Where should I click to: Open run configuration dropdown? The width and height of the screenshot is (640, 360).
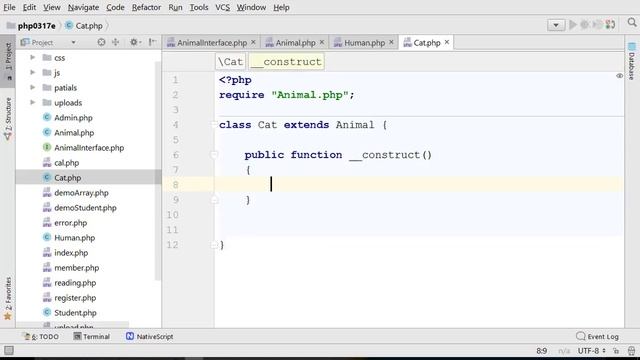[x=556, y=25]
